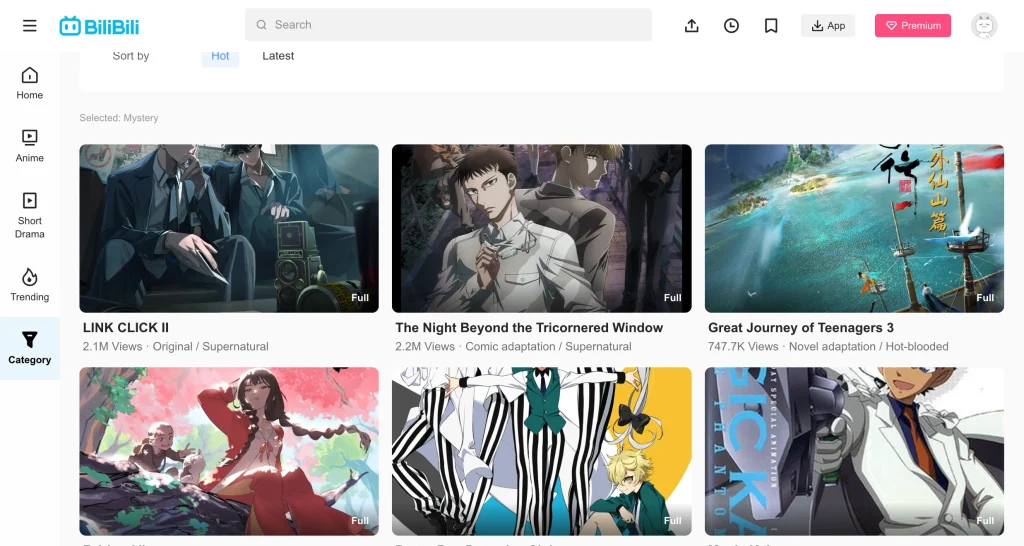This screenshot has height=546, width=1024.
Task: Open the upload icon
Action: click(x=692, y=25)
